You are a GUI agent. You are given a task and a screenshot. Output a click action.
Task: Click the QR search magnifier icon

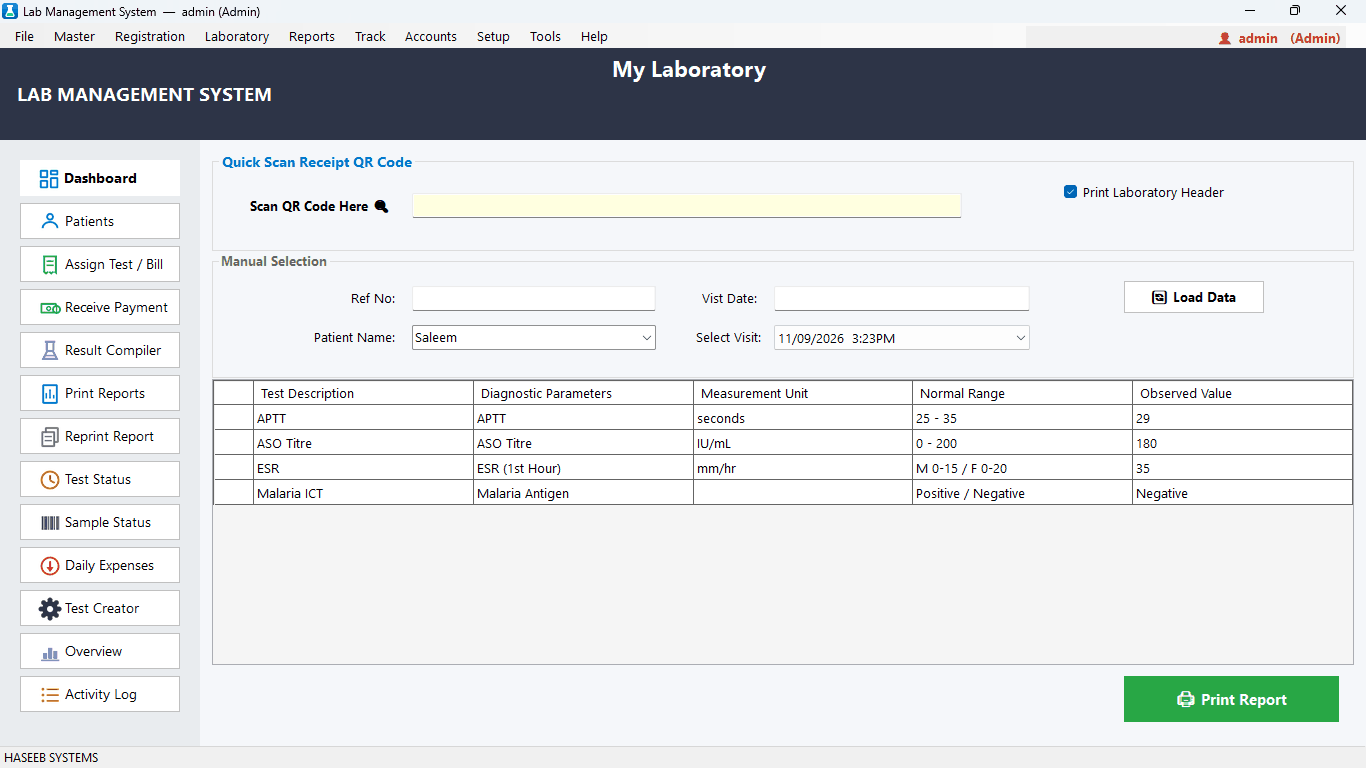tap(381, 207)
